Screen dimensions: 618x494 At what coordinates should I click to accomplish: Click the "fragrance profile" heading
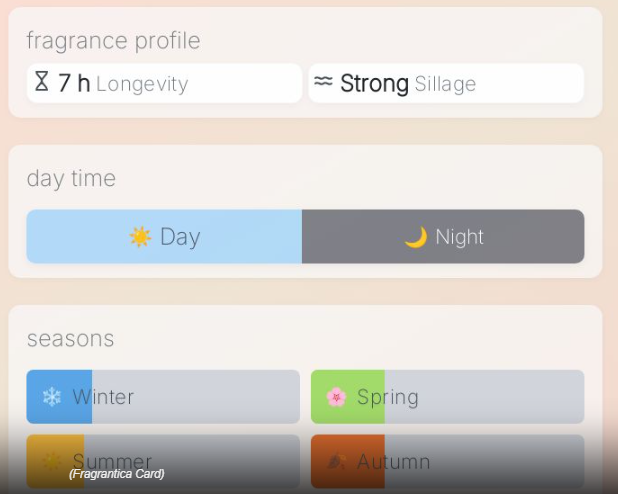tap(113, 41)
